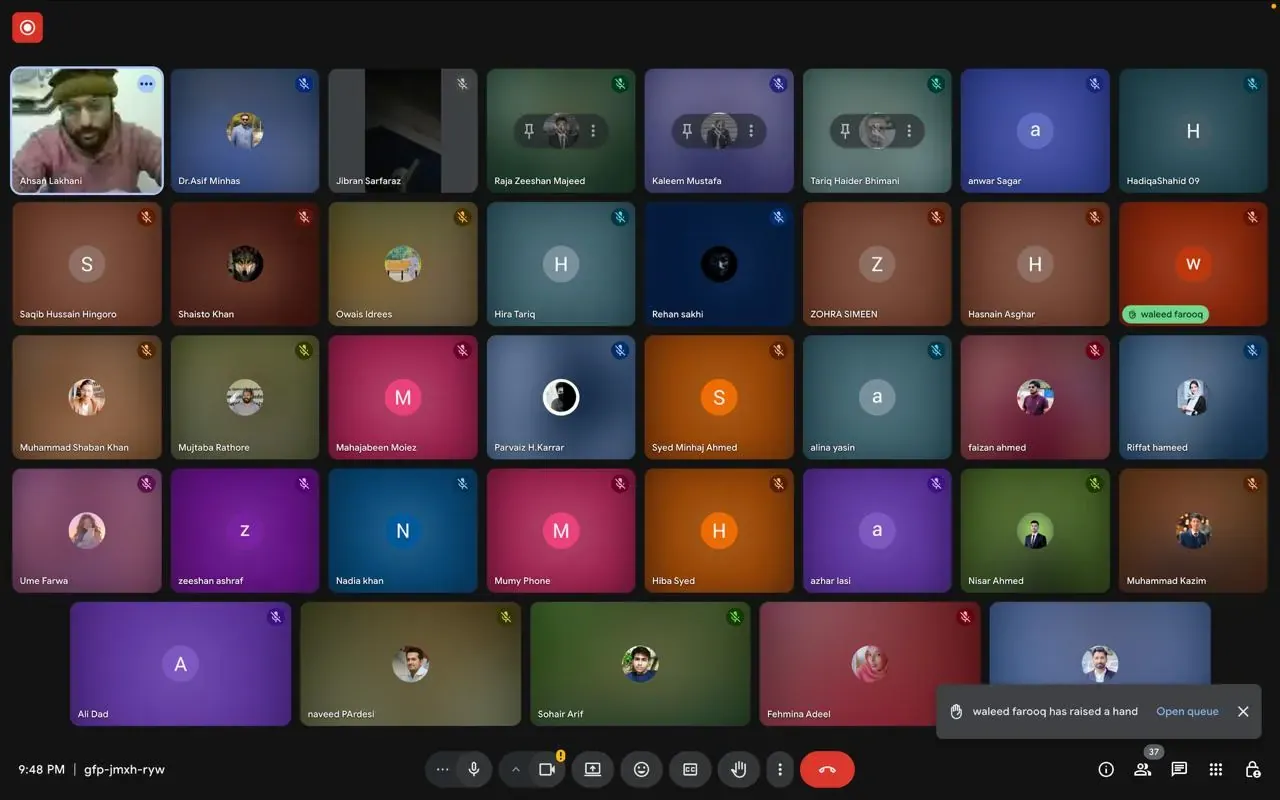Expand video settings caret next to camera
1280x800 pixels.
516,769
